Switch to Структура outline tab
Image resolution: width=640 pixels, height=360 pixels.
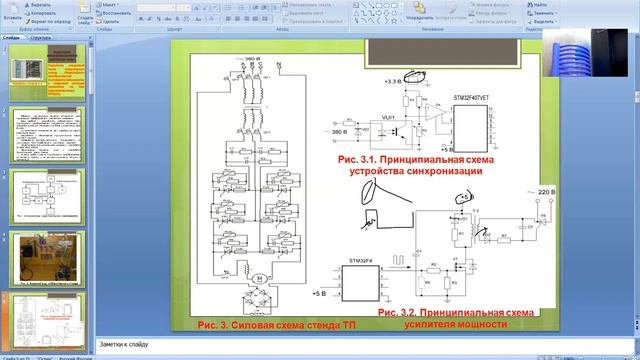click(41, 38)
